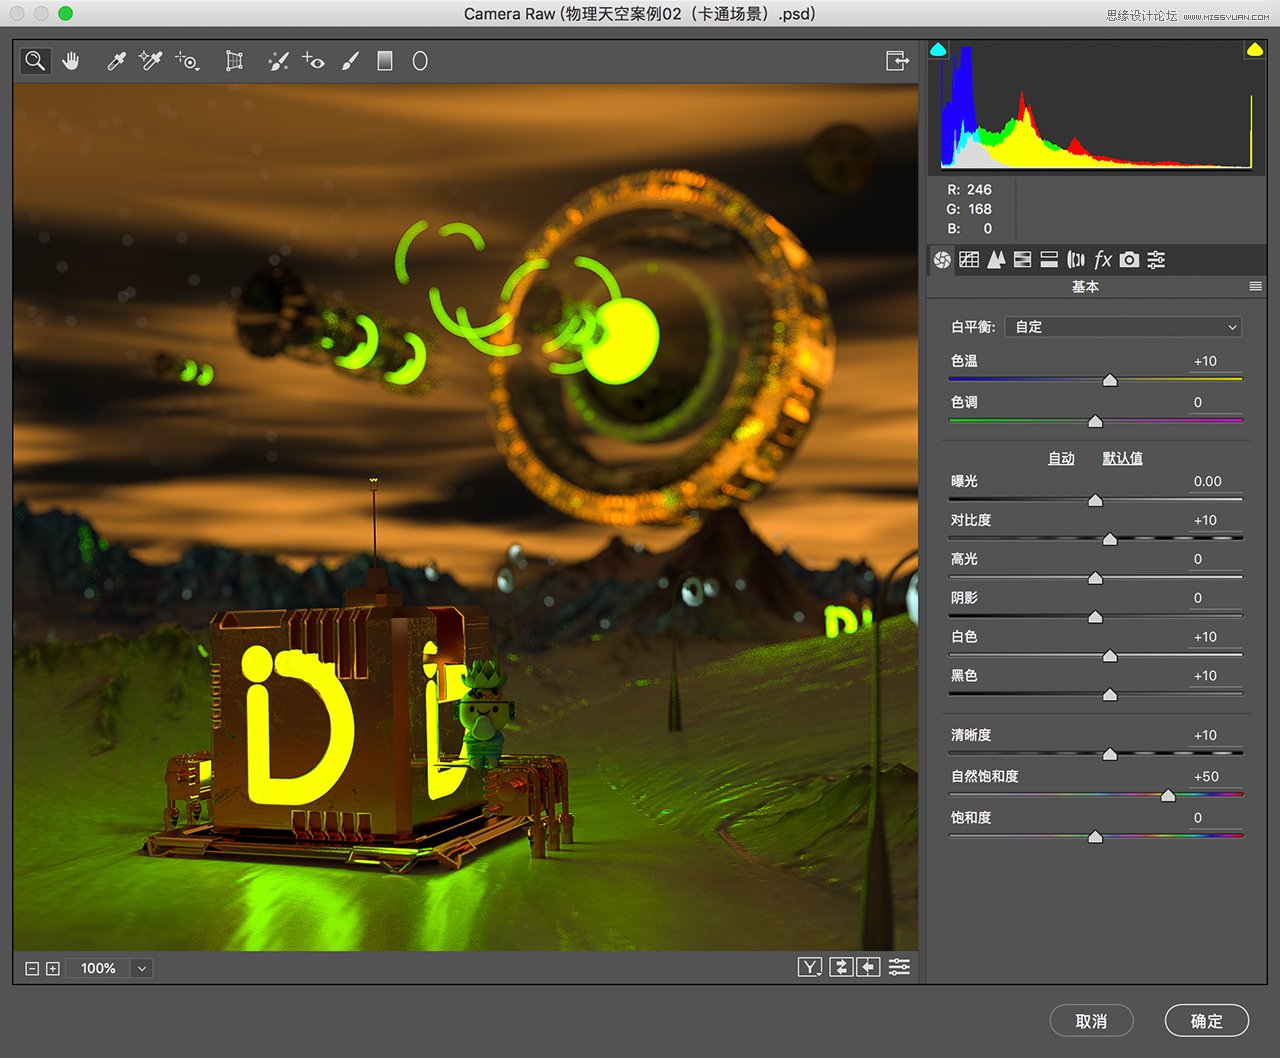The image size is (1280, 1058).
Task: Enable the shadow clipping warning on the histogram
Action: click(x=938, y=48)
